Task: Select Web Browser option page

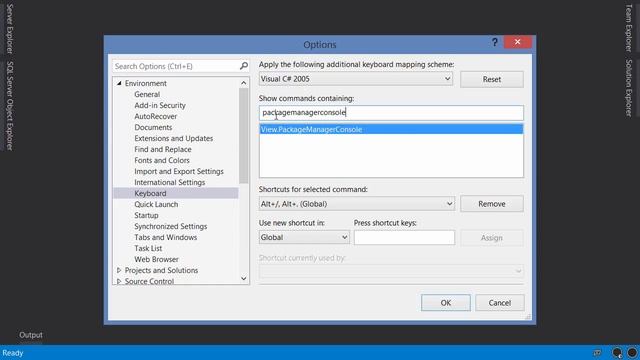Action: 156,260
